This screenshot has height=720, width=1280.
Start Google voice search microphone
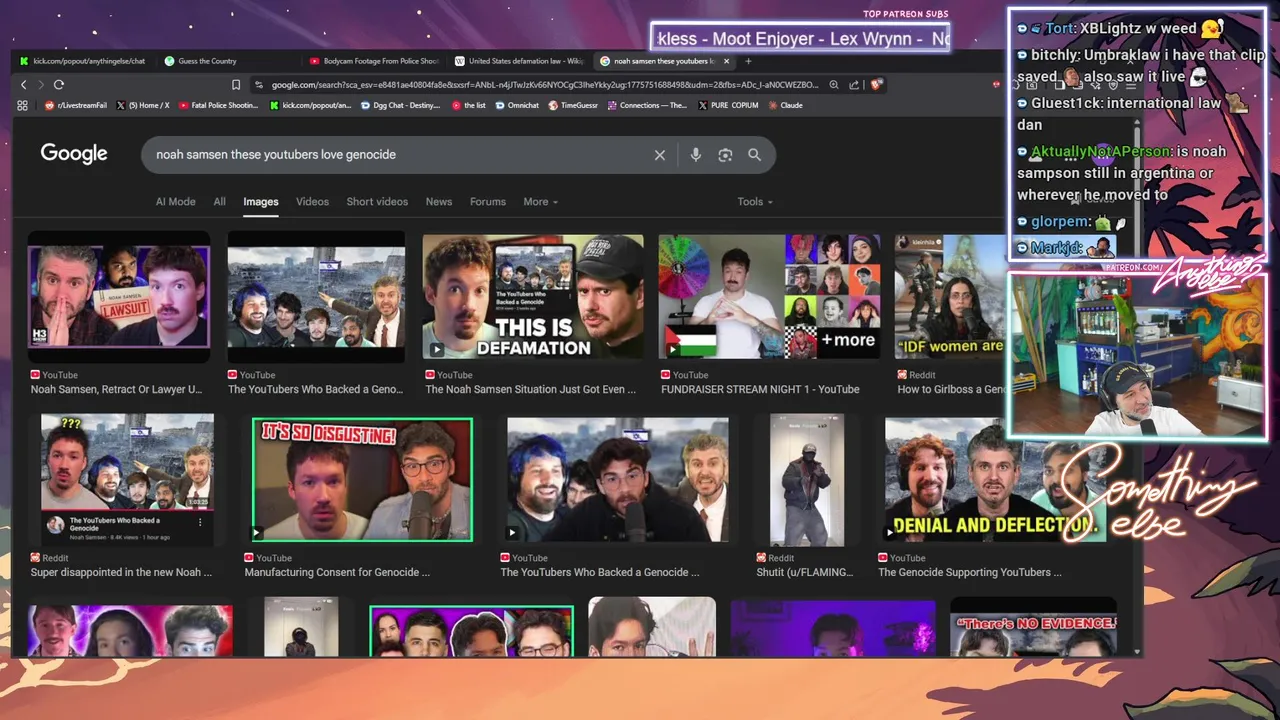696,155
